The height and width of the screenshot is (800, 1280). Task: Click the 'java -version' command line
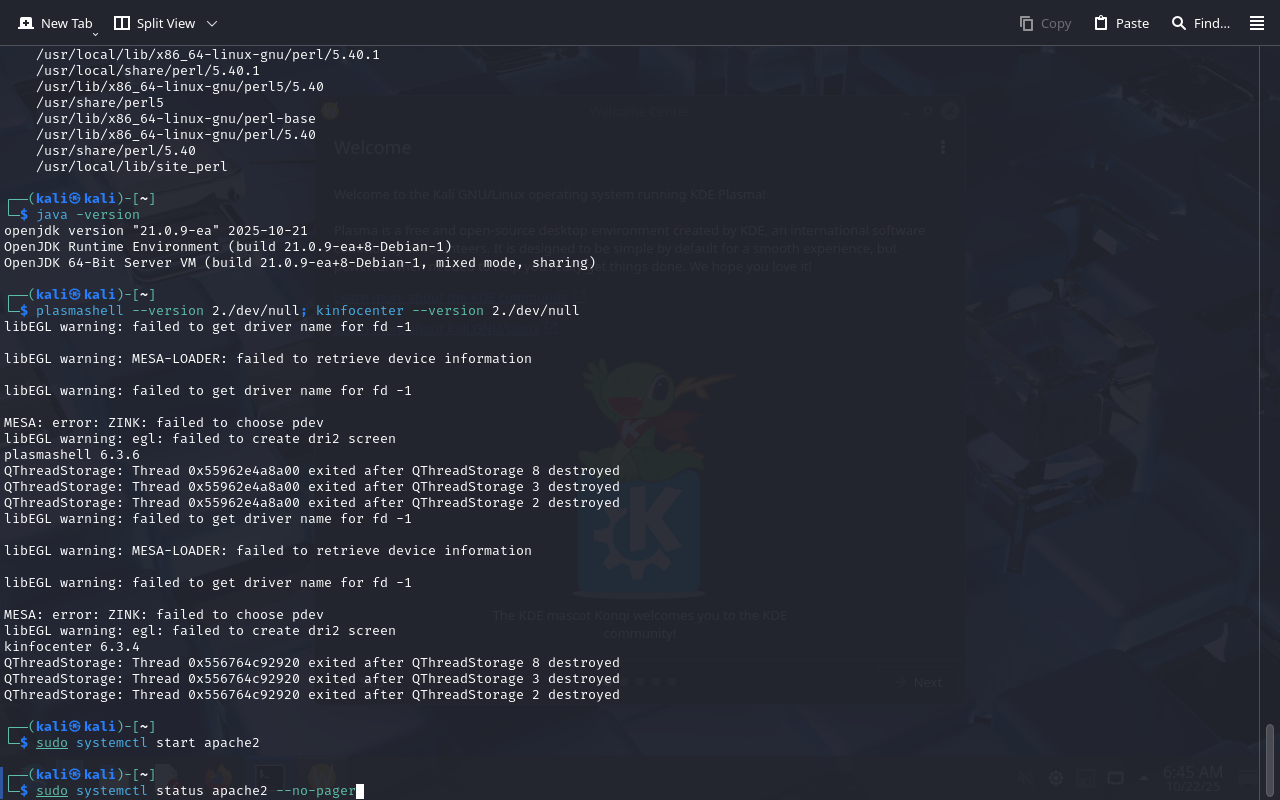click(x=88, y=214)
